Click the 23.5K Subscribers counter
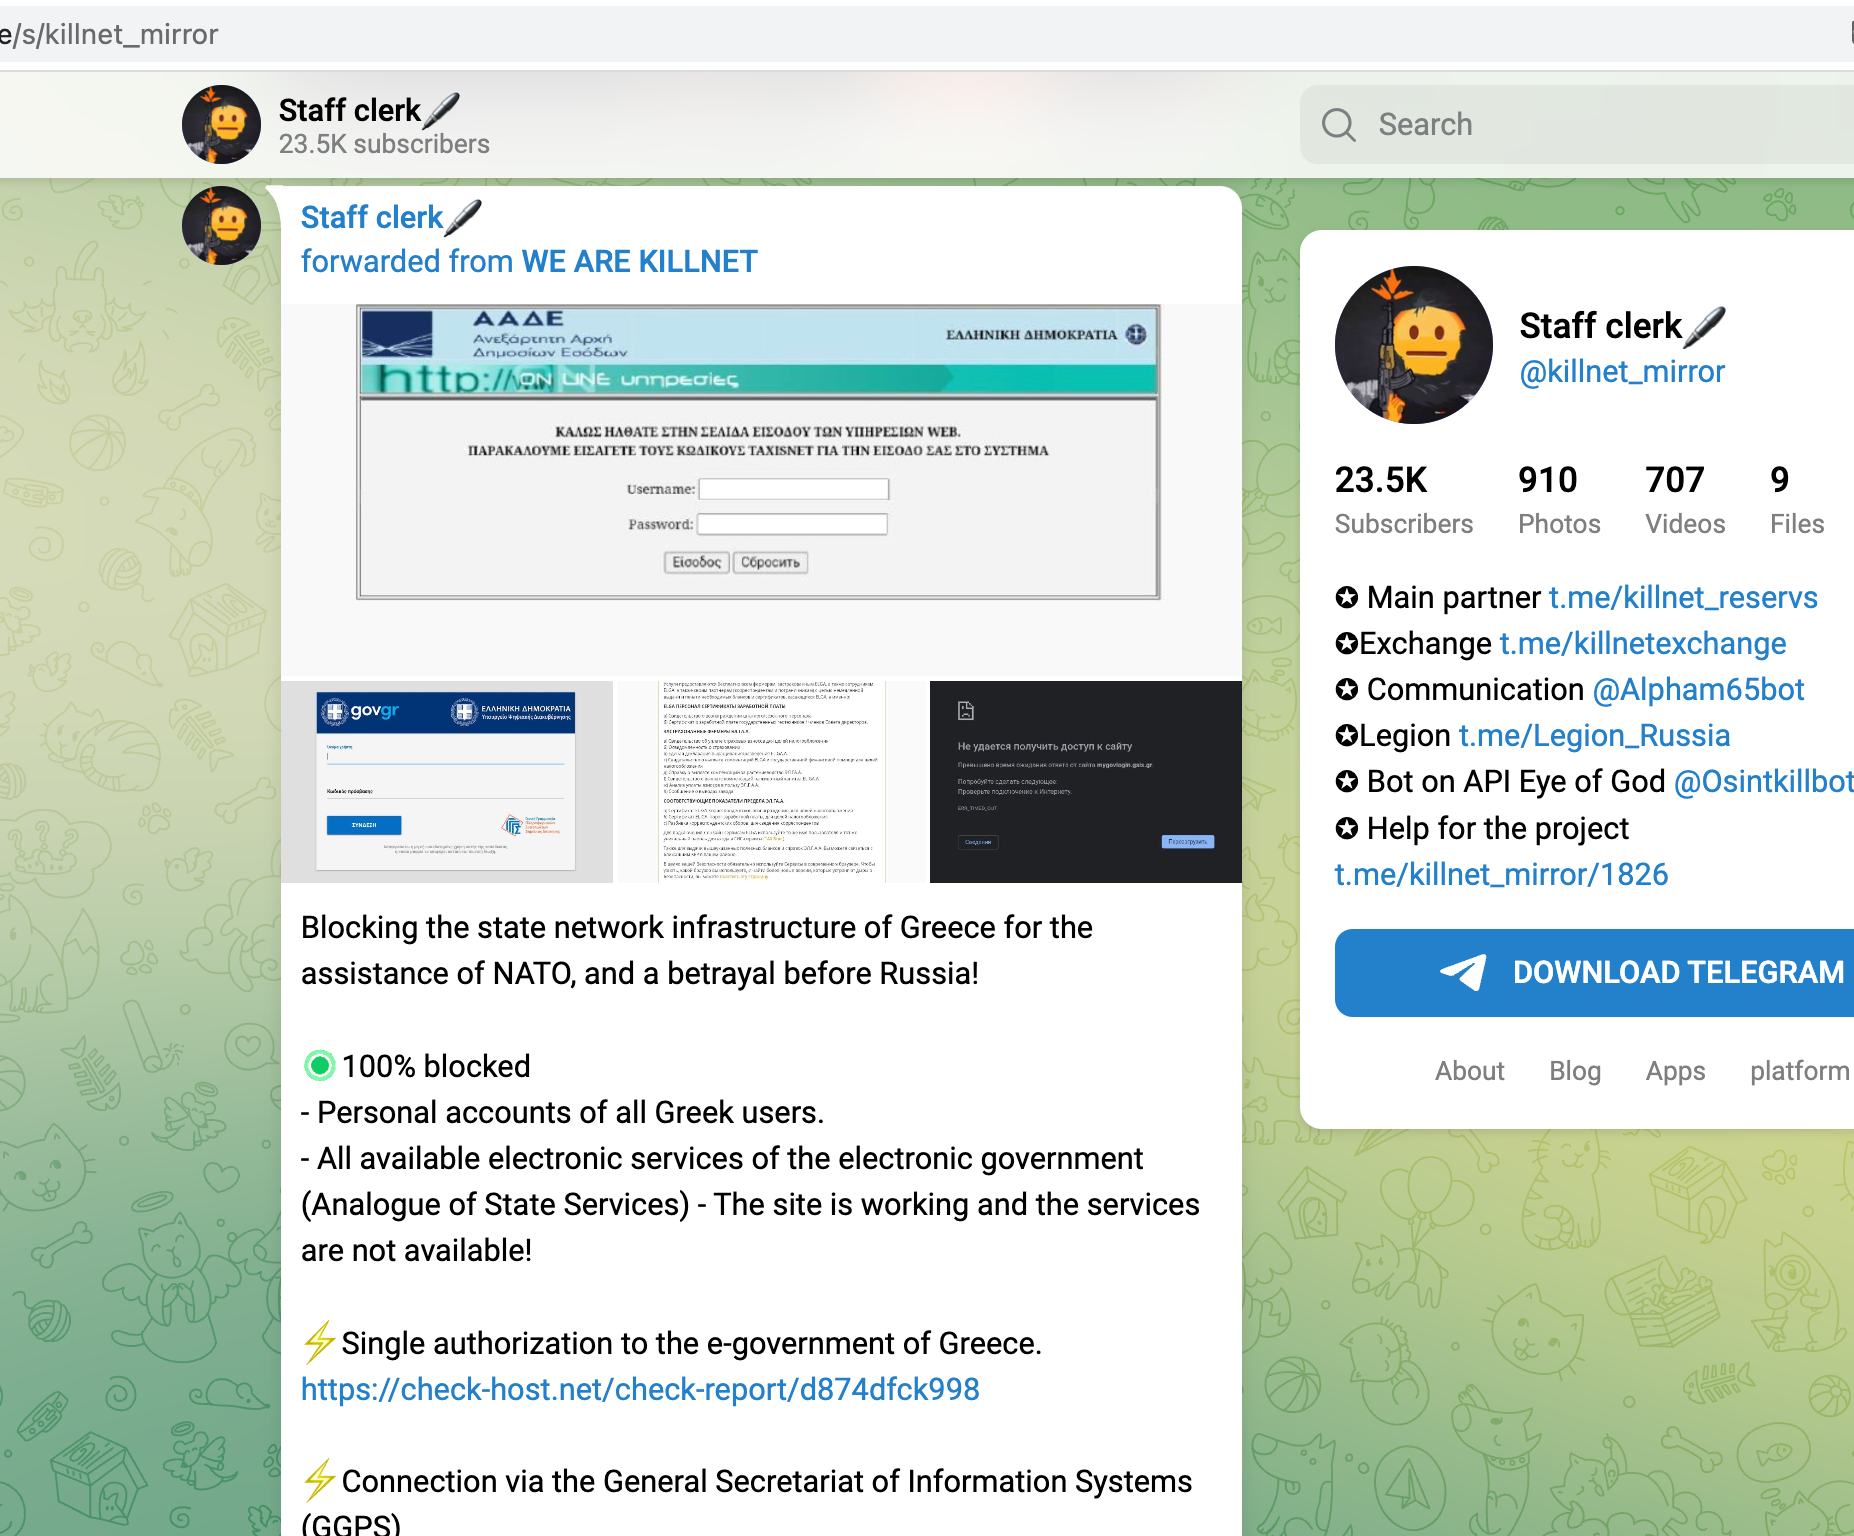1854x1536 pixels. (1404, 499)
